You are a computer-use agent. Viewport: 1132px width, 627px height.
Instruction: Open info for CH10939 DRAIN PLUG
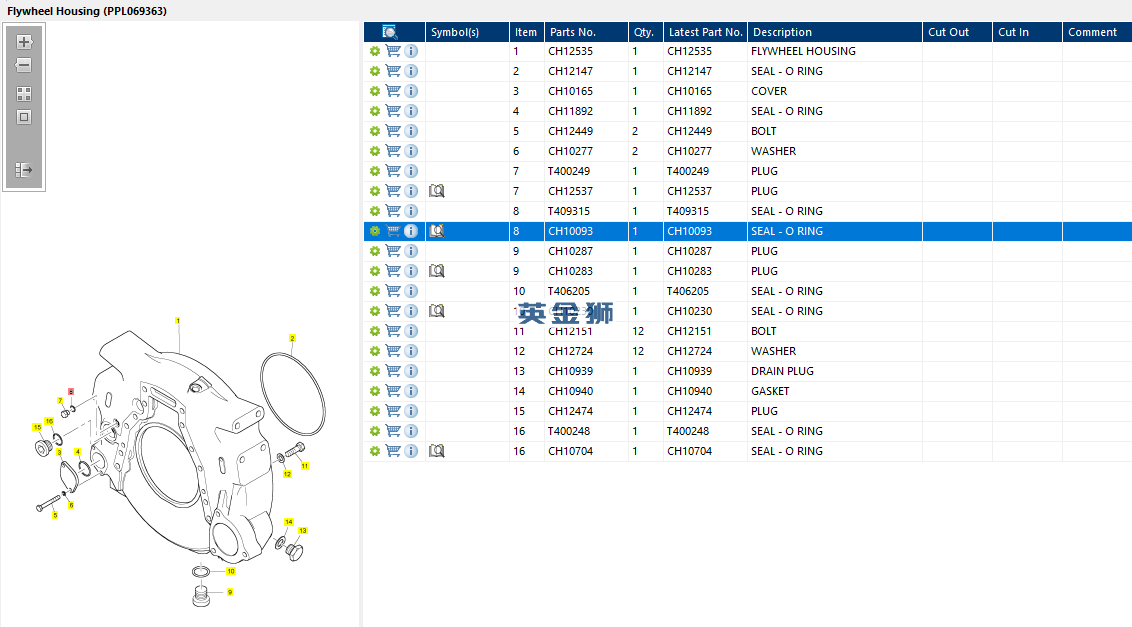tap(411, 371)
